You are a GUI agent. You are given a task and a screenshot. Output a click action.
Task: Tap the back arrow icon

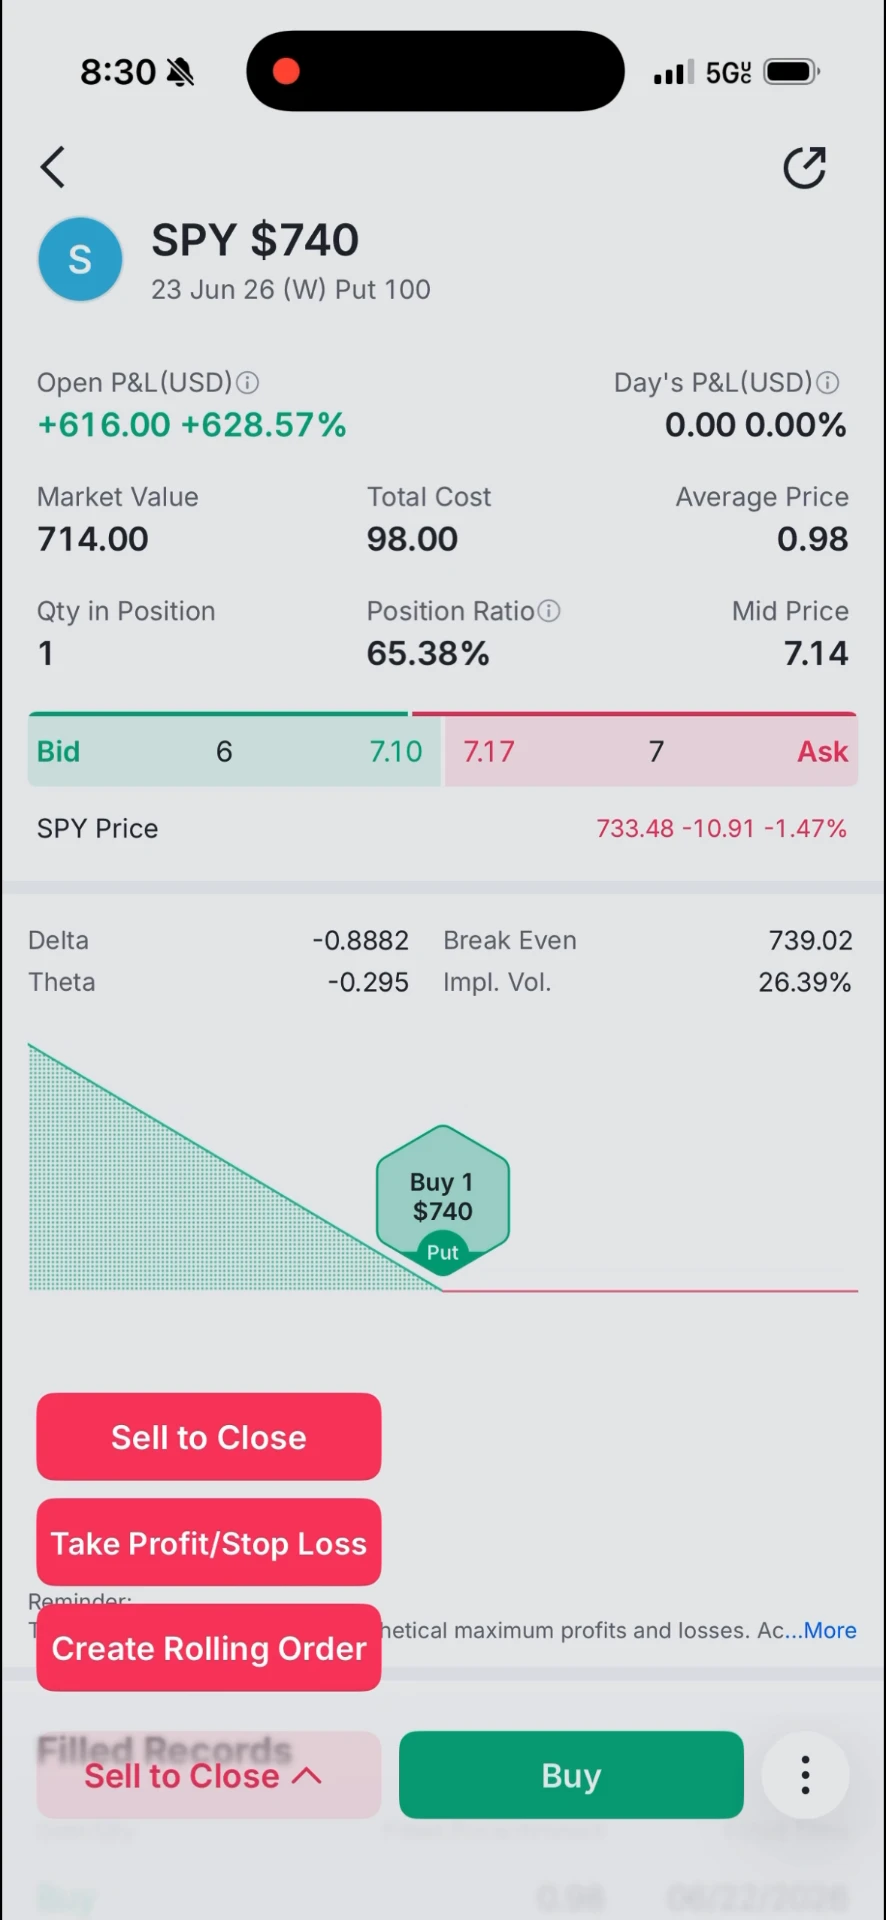point(53,167)
